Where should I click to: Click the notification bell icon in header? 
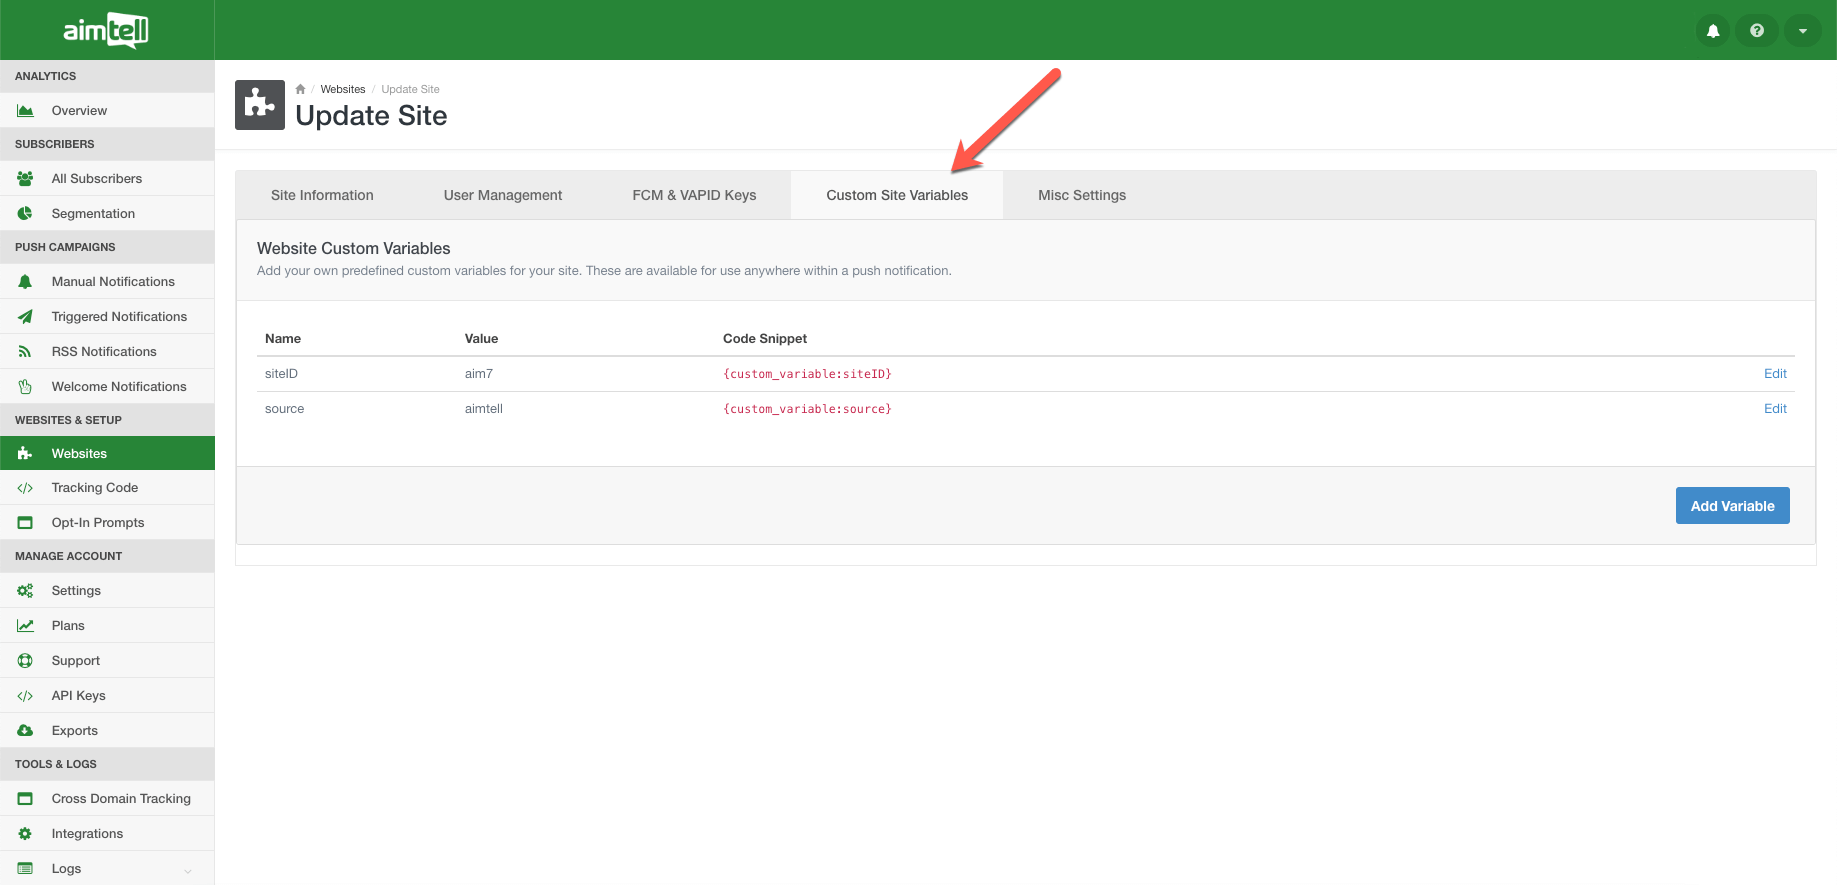tap(1712, 31)
